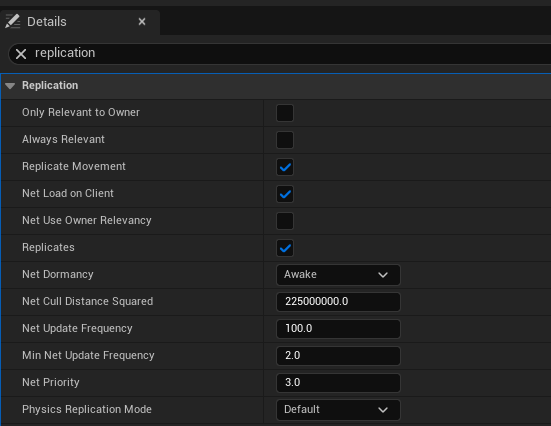Select the Net Load on Client label
The image size is (551, 426).
pyautogui.click(x=68, y=193)
